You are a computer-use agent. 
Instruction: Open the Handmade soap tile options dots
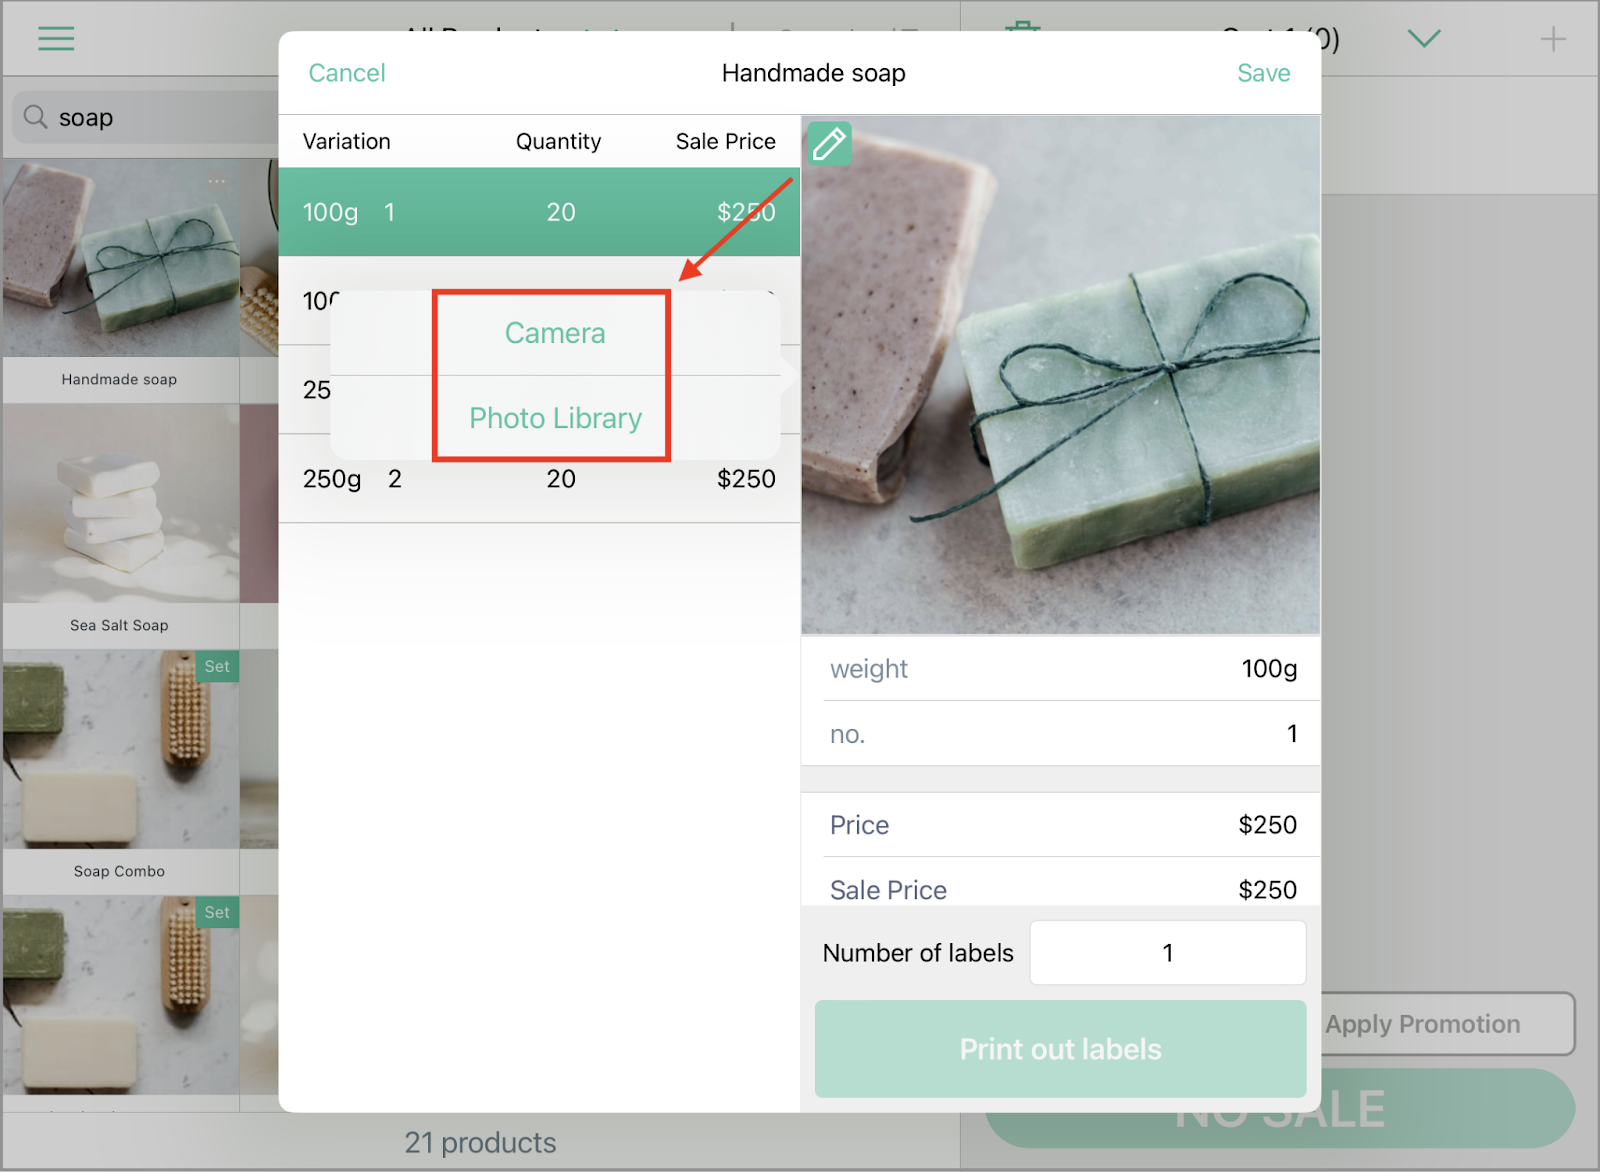pyautogui.click(x=217, y=181)
